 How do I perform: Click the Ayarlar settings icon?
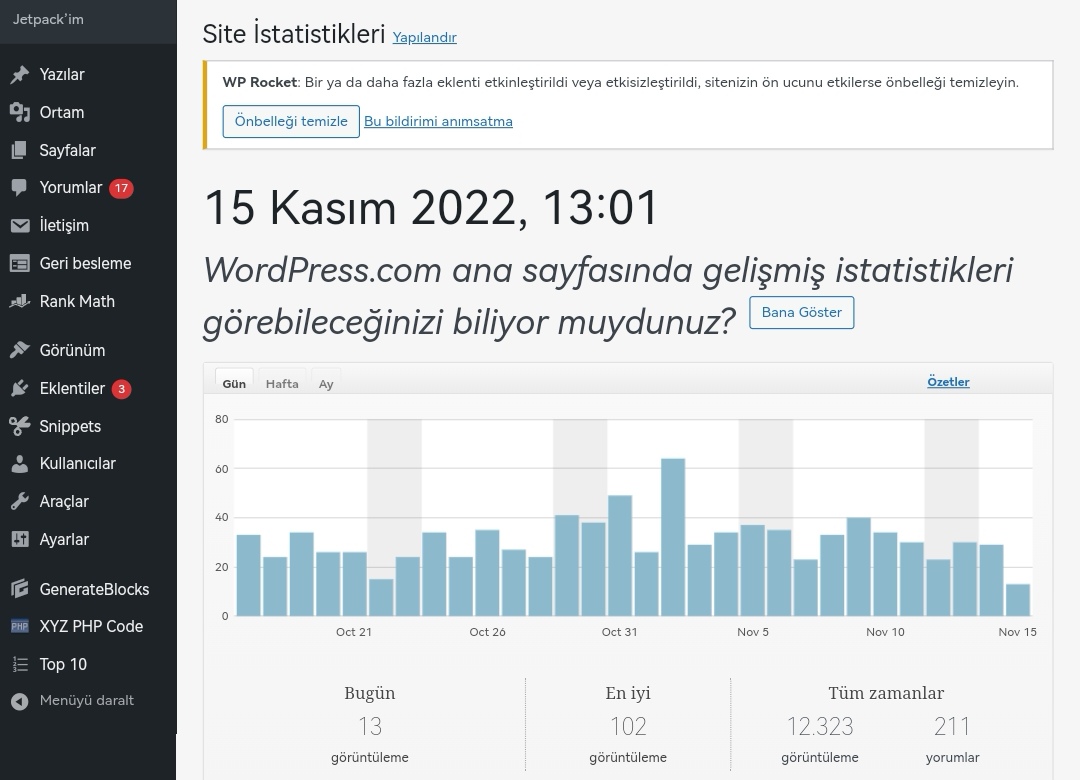pyautogui.click(x=20, y=540)
